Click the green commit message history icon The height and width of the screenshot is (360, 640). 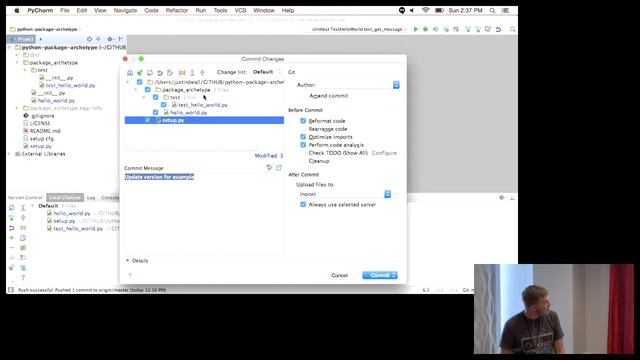(269, 167)
